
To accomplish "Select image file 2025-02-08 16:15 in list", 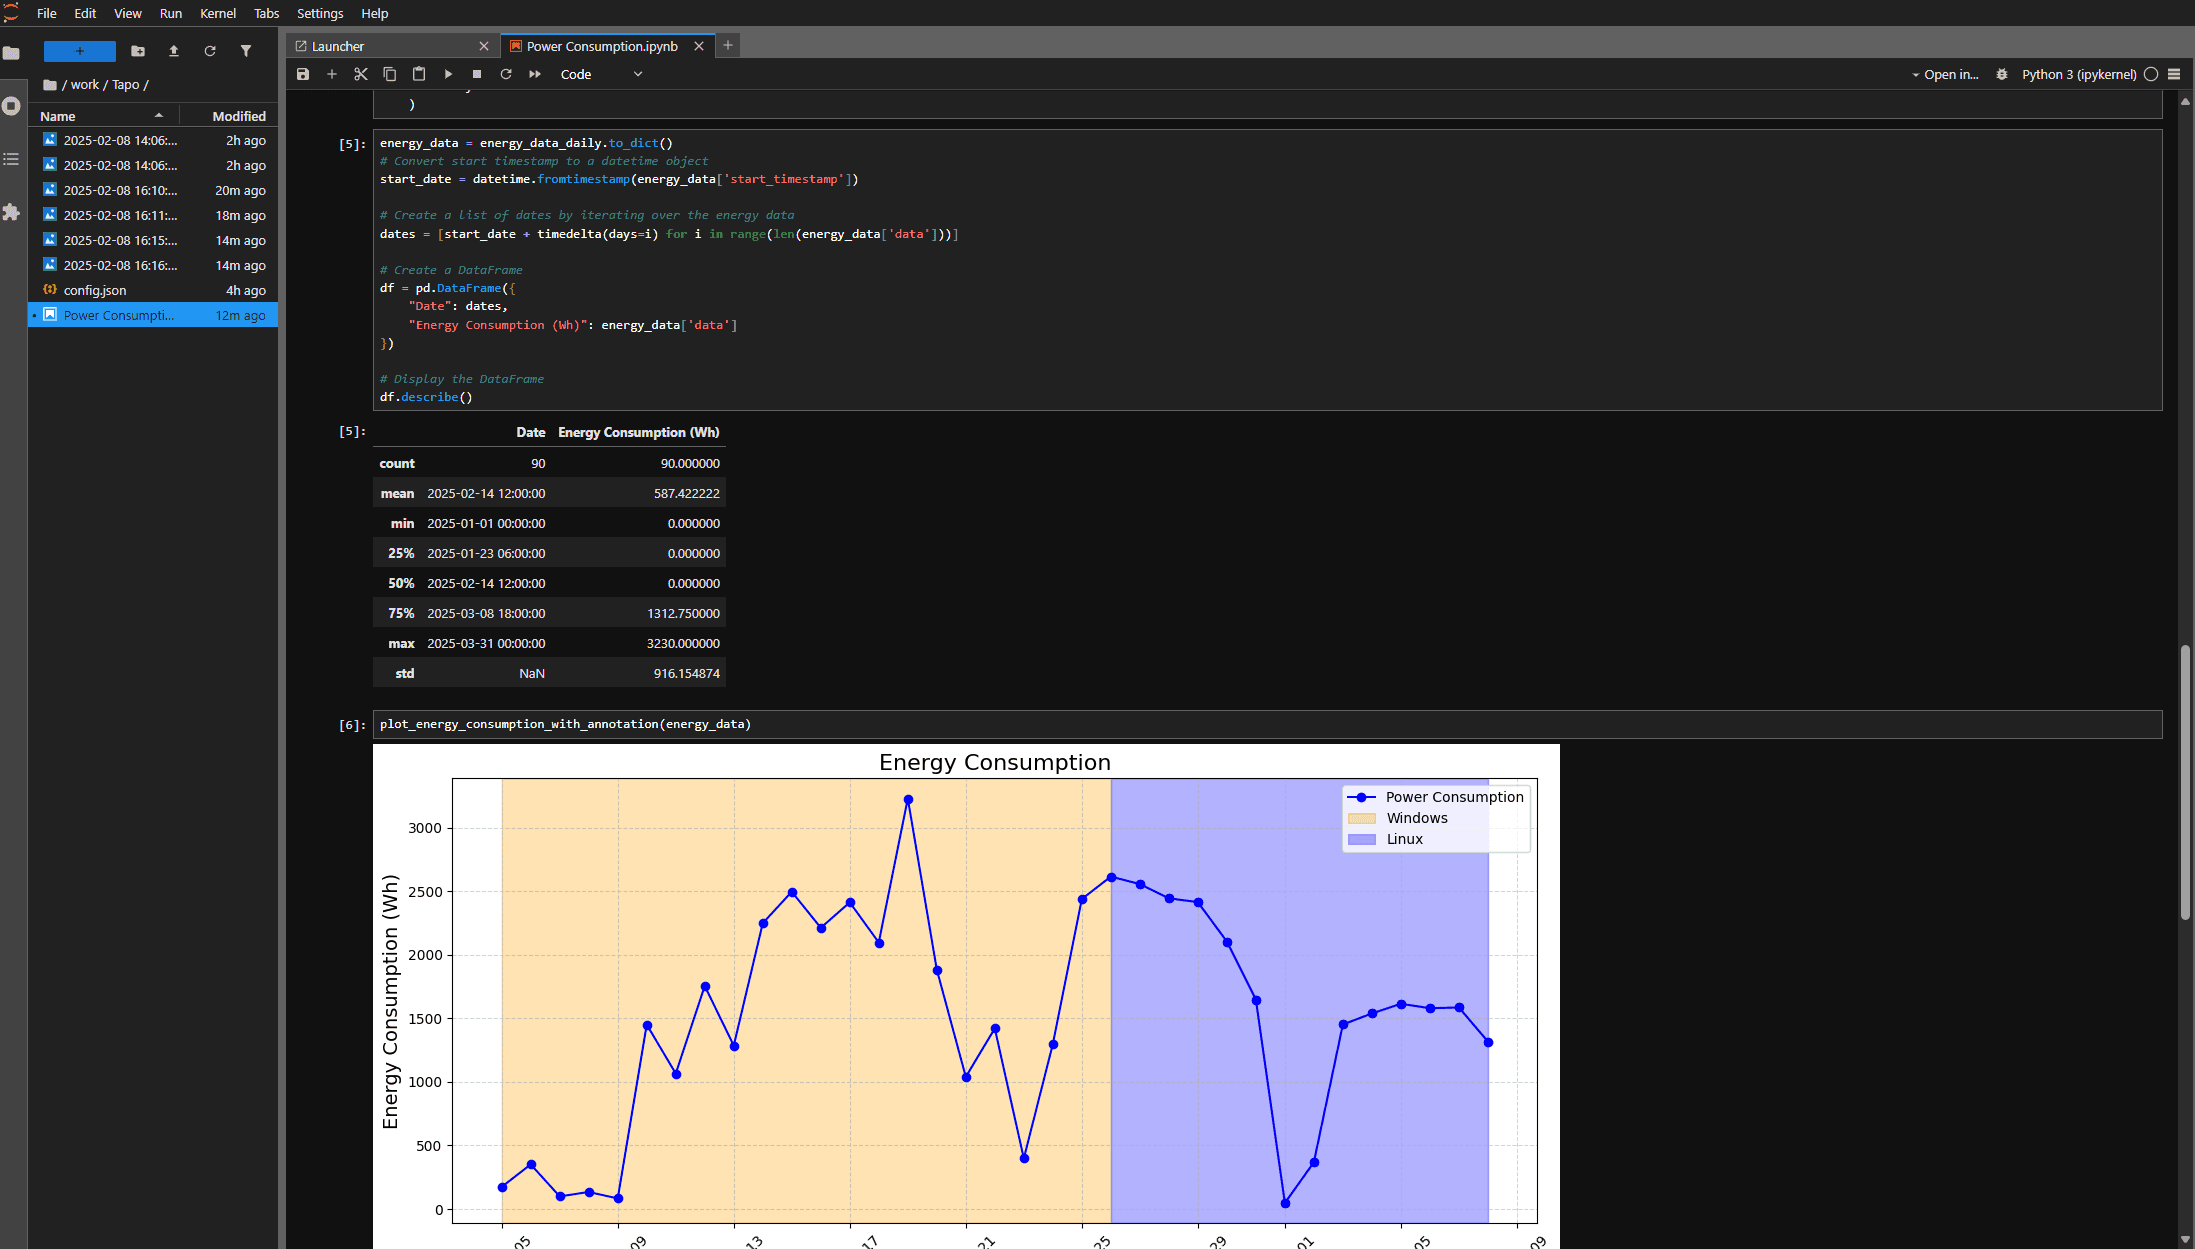I will click(153, 240).
